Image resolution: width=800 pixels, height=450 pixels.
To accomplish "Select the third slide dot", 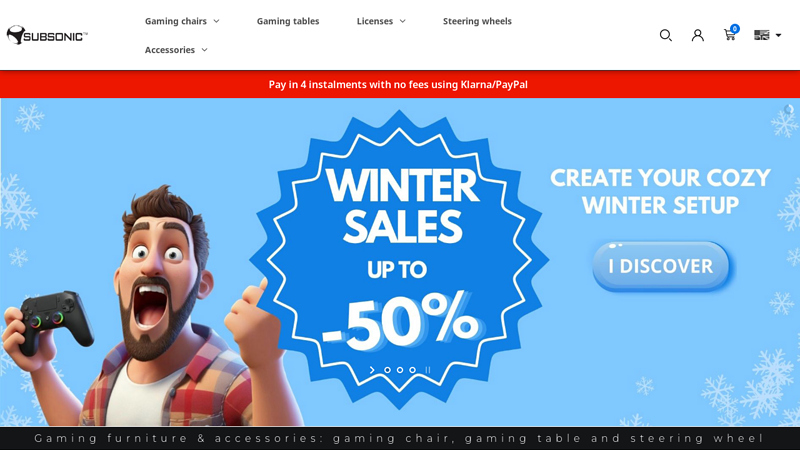I will pyautogui.click(x=412, y=370).
